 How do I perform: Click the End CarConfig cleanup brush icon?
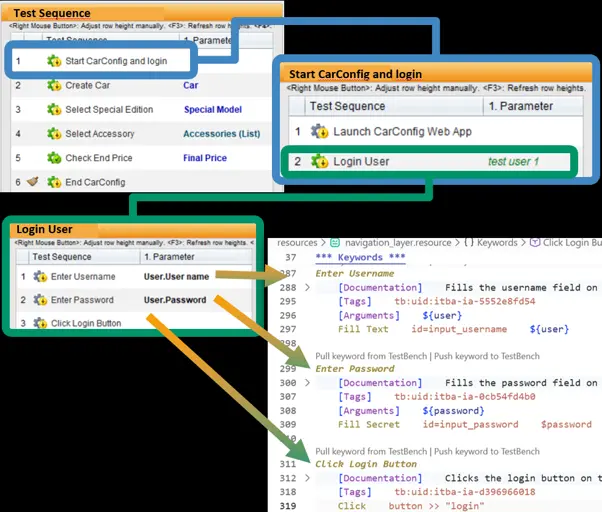pyautogui.click(x=33, y=181)
